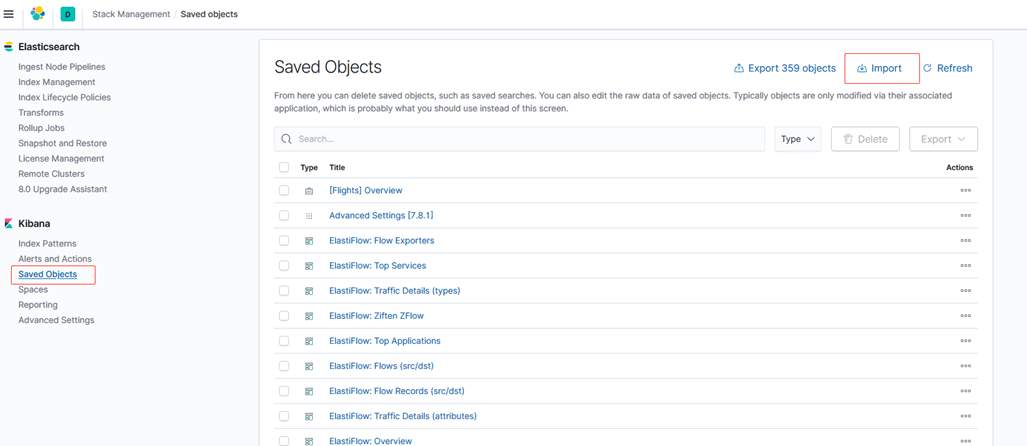1027x446 pixels.
Task: Open the hamburger navigation menu
Action: (x=9, y=14)
